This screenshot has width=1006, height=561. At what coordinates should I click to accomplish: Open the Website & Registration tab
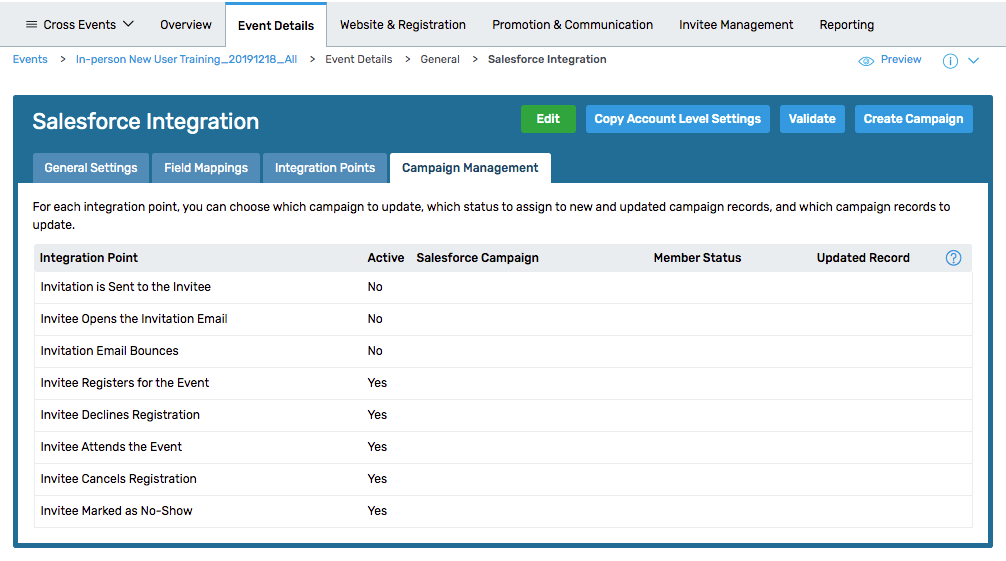(x=403, y=24)
